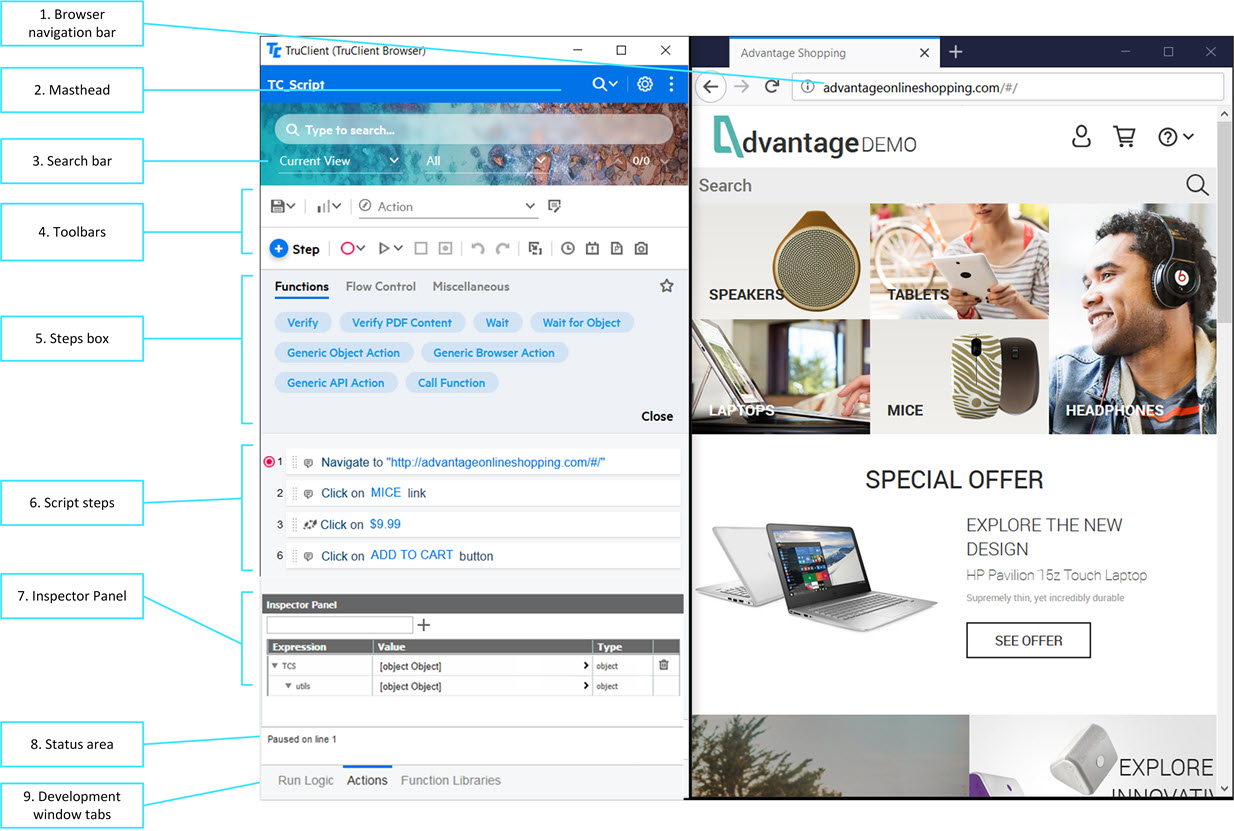1234x831 pixels.
Task: Add a new step with Step button
Action: (295, 249)
